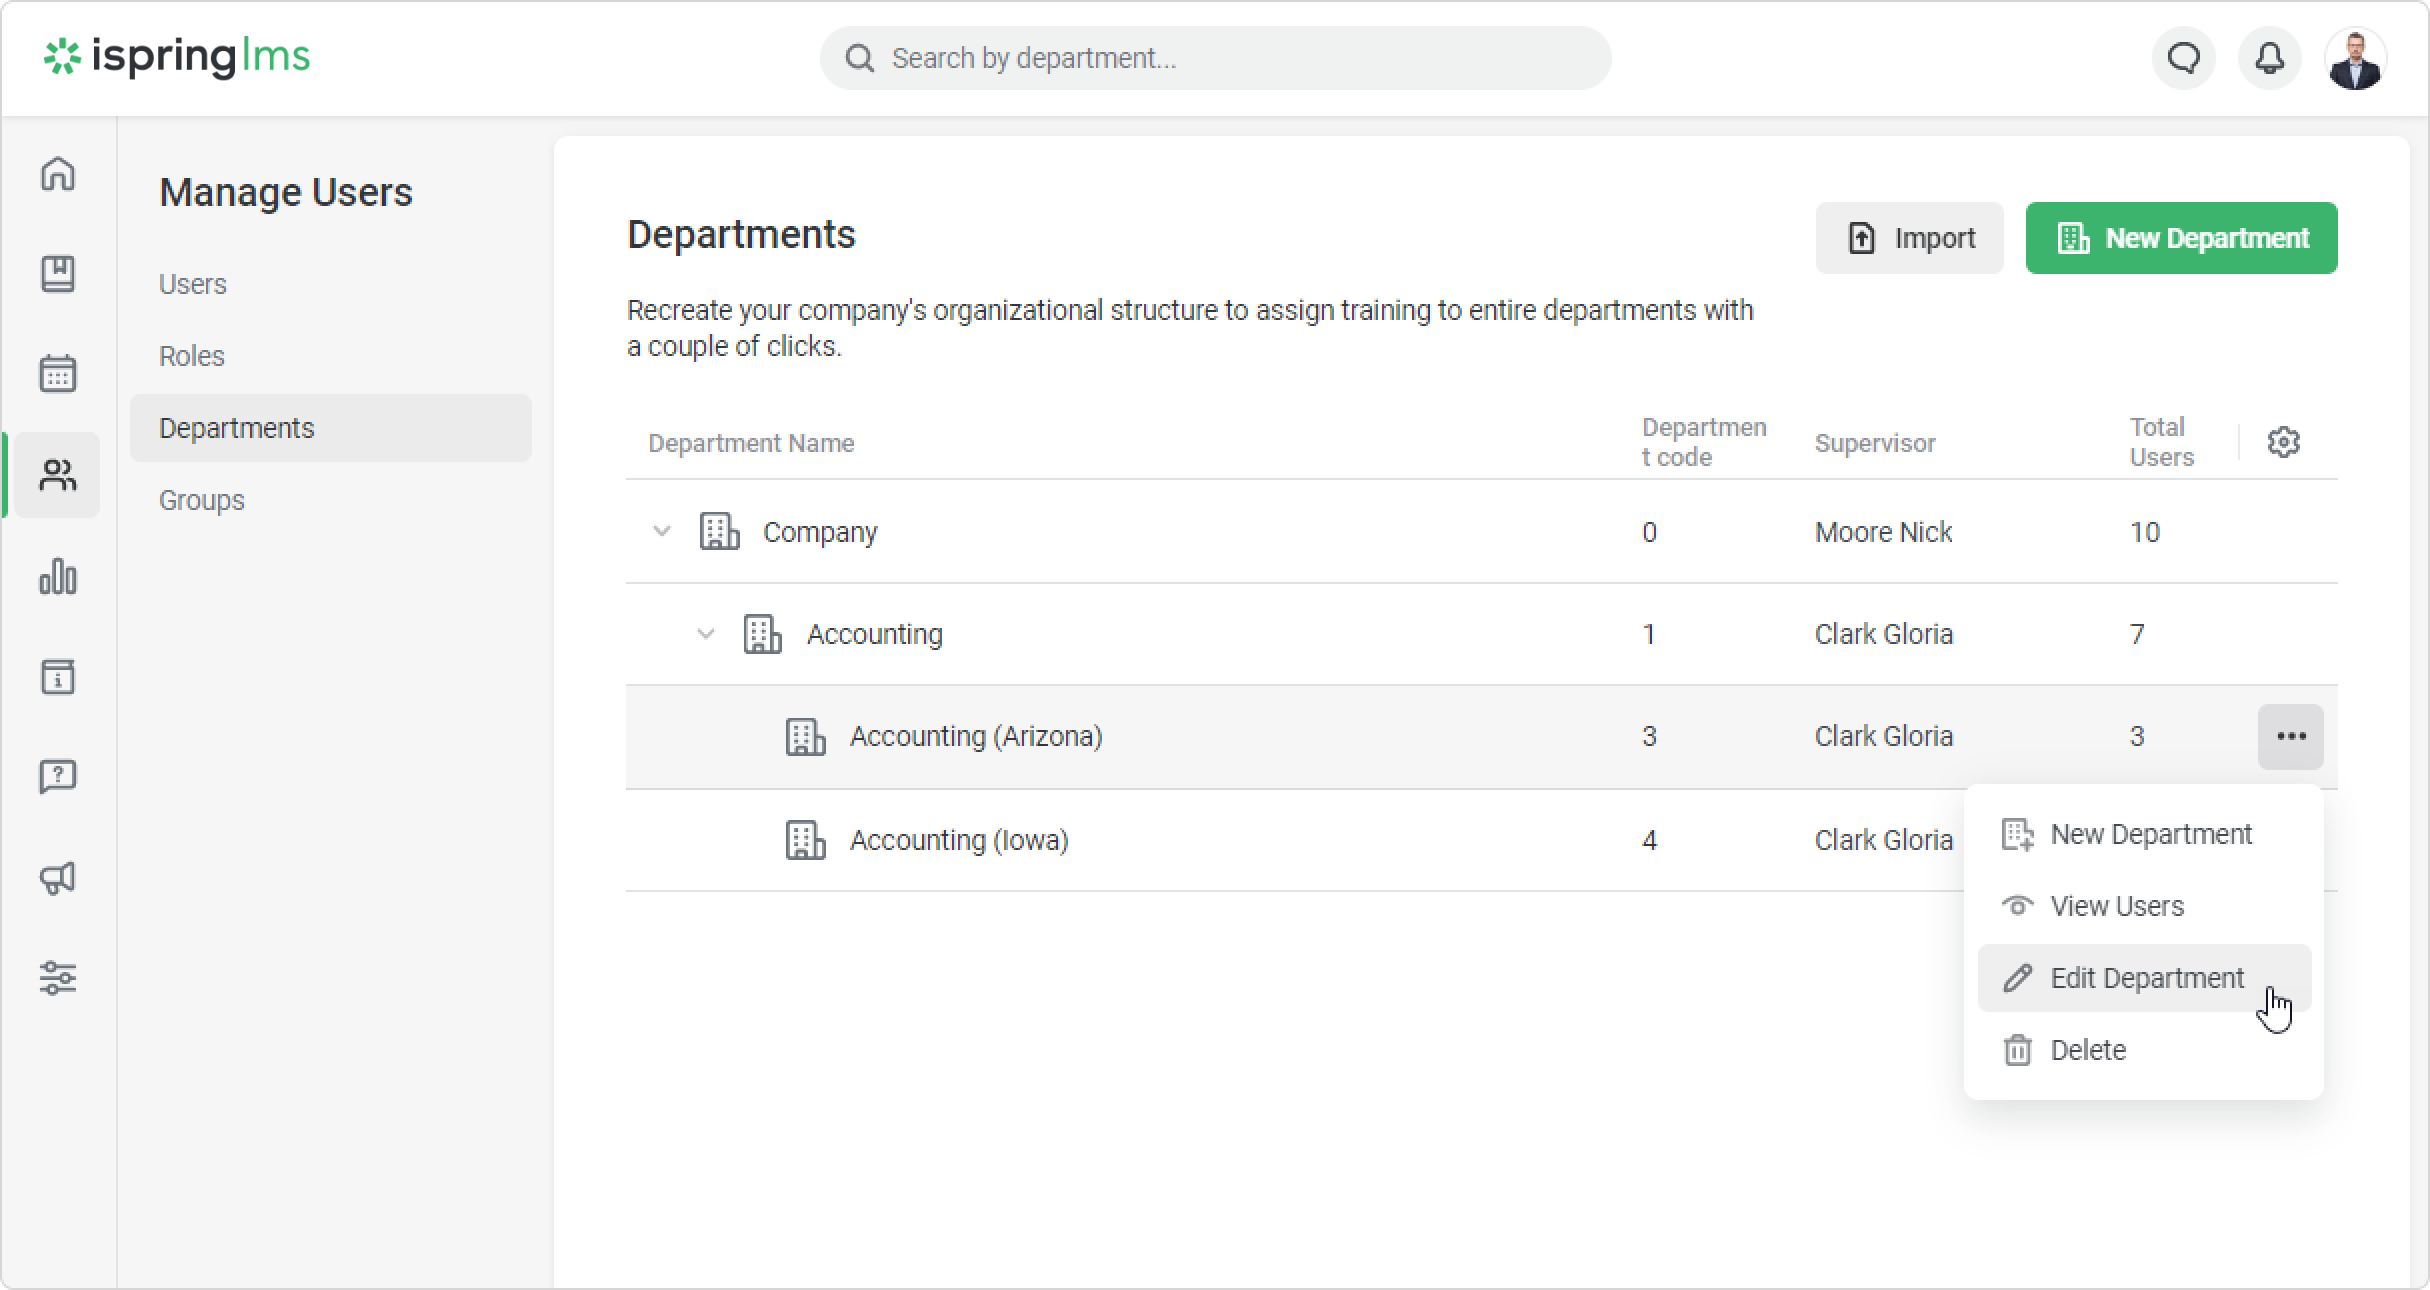This screenshot has height=1290, width=2430.
Task: Open the megaphone announcements icon
Action: coord(58,878)
